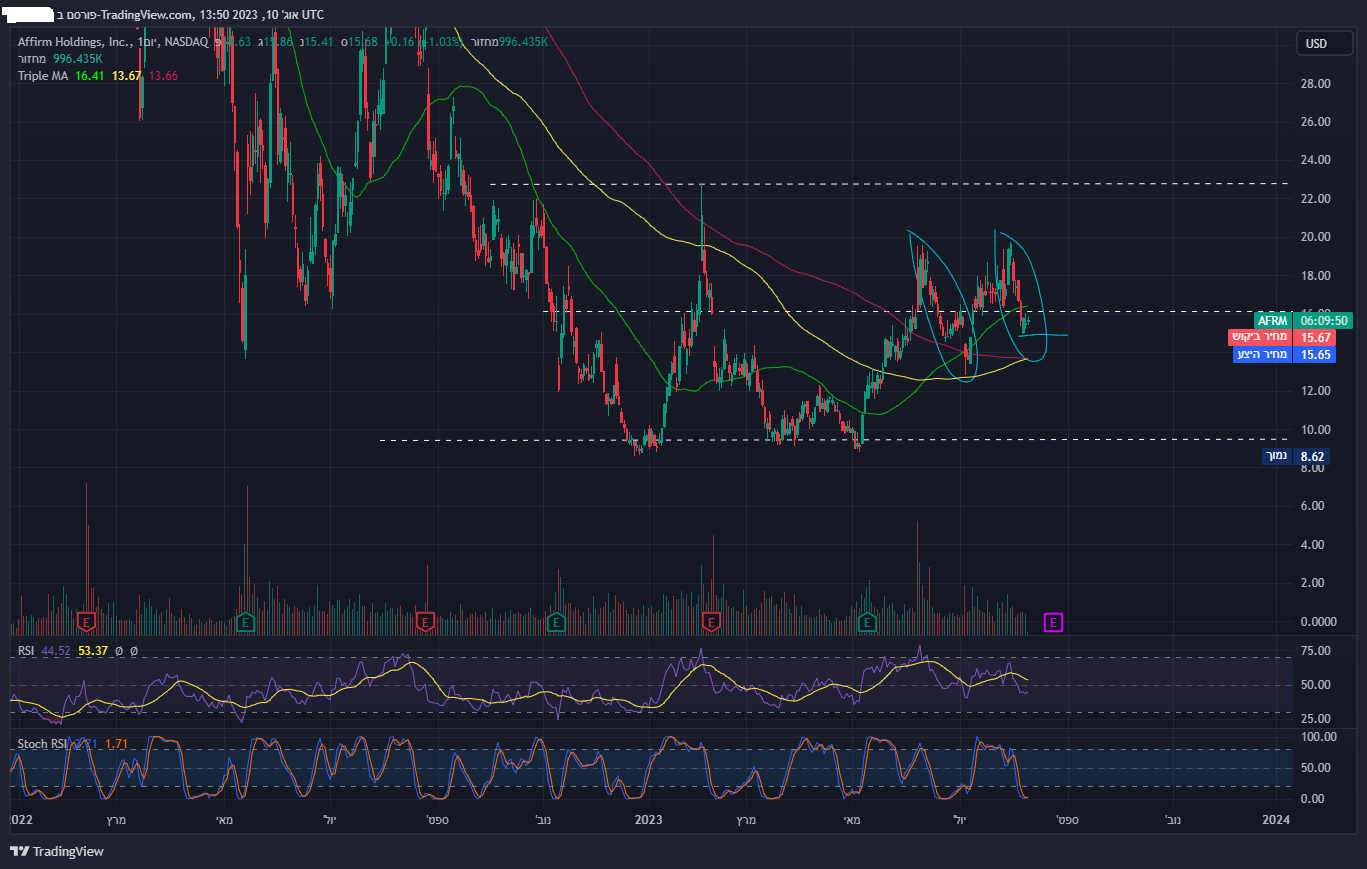
Task: Click the yellow 53.37 RSI value
Action: coord(92,651)
